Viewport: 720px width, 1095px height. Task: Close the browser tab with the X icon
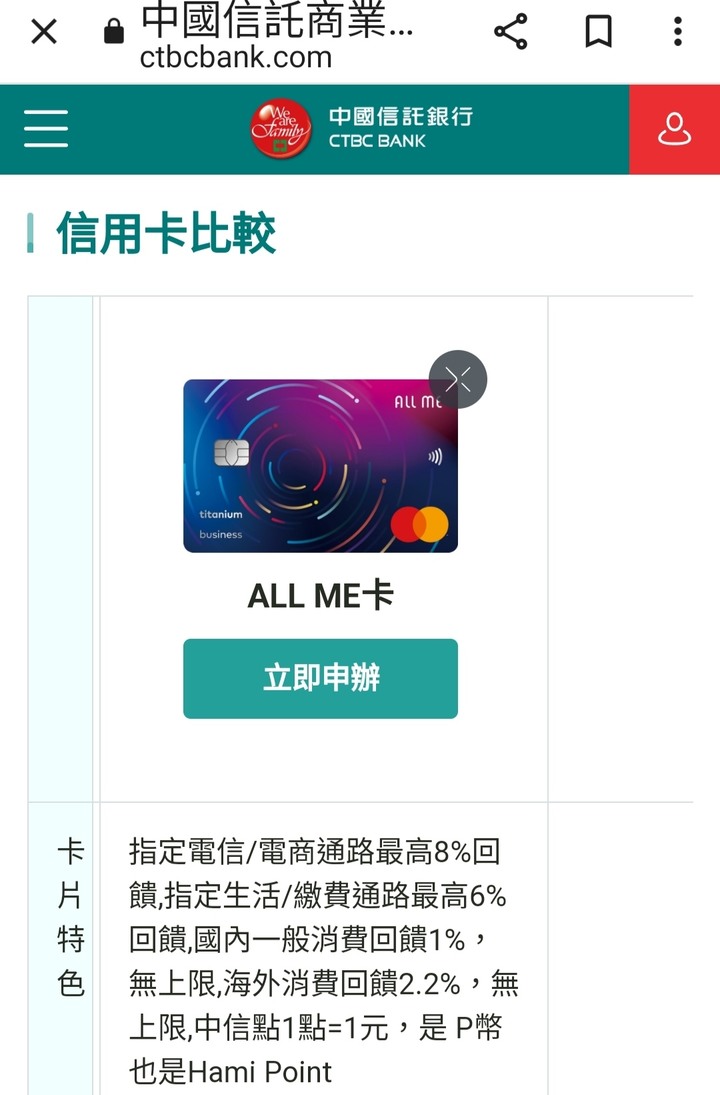pyautogui.click(x=44, y=31)
